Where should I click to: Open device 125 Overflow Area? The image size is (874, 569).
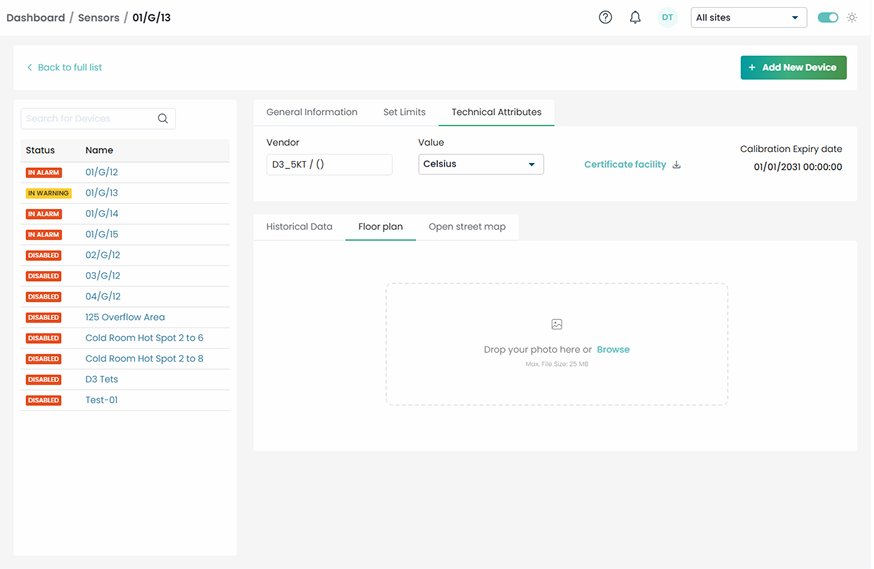(x=125, y=317)
